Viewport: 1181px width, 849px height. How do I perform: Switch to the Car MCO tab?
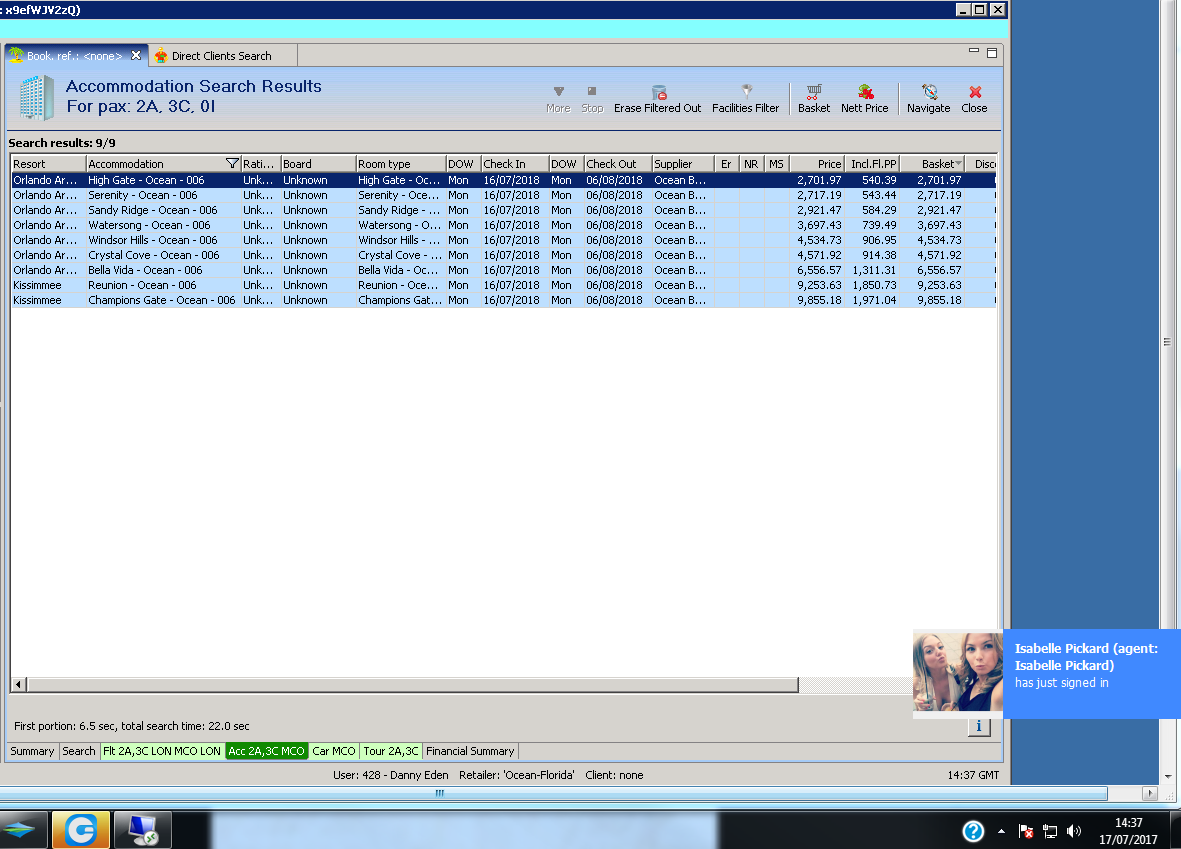(x=334, y=751)
